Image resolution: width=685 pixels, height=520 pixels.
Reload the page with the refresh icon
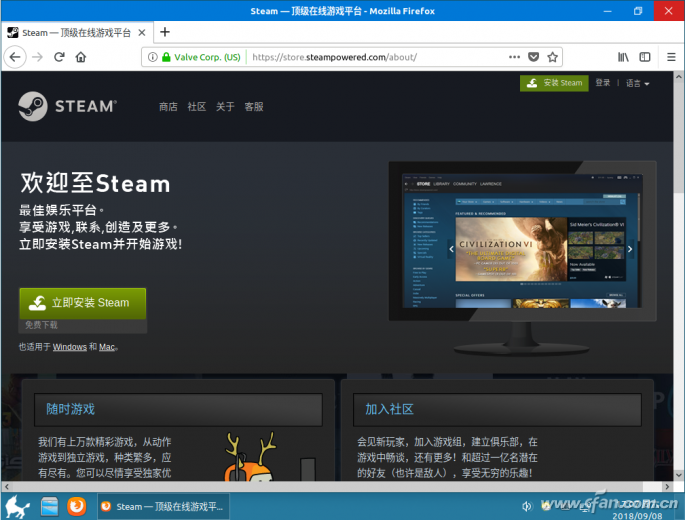59,57
